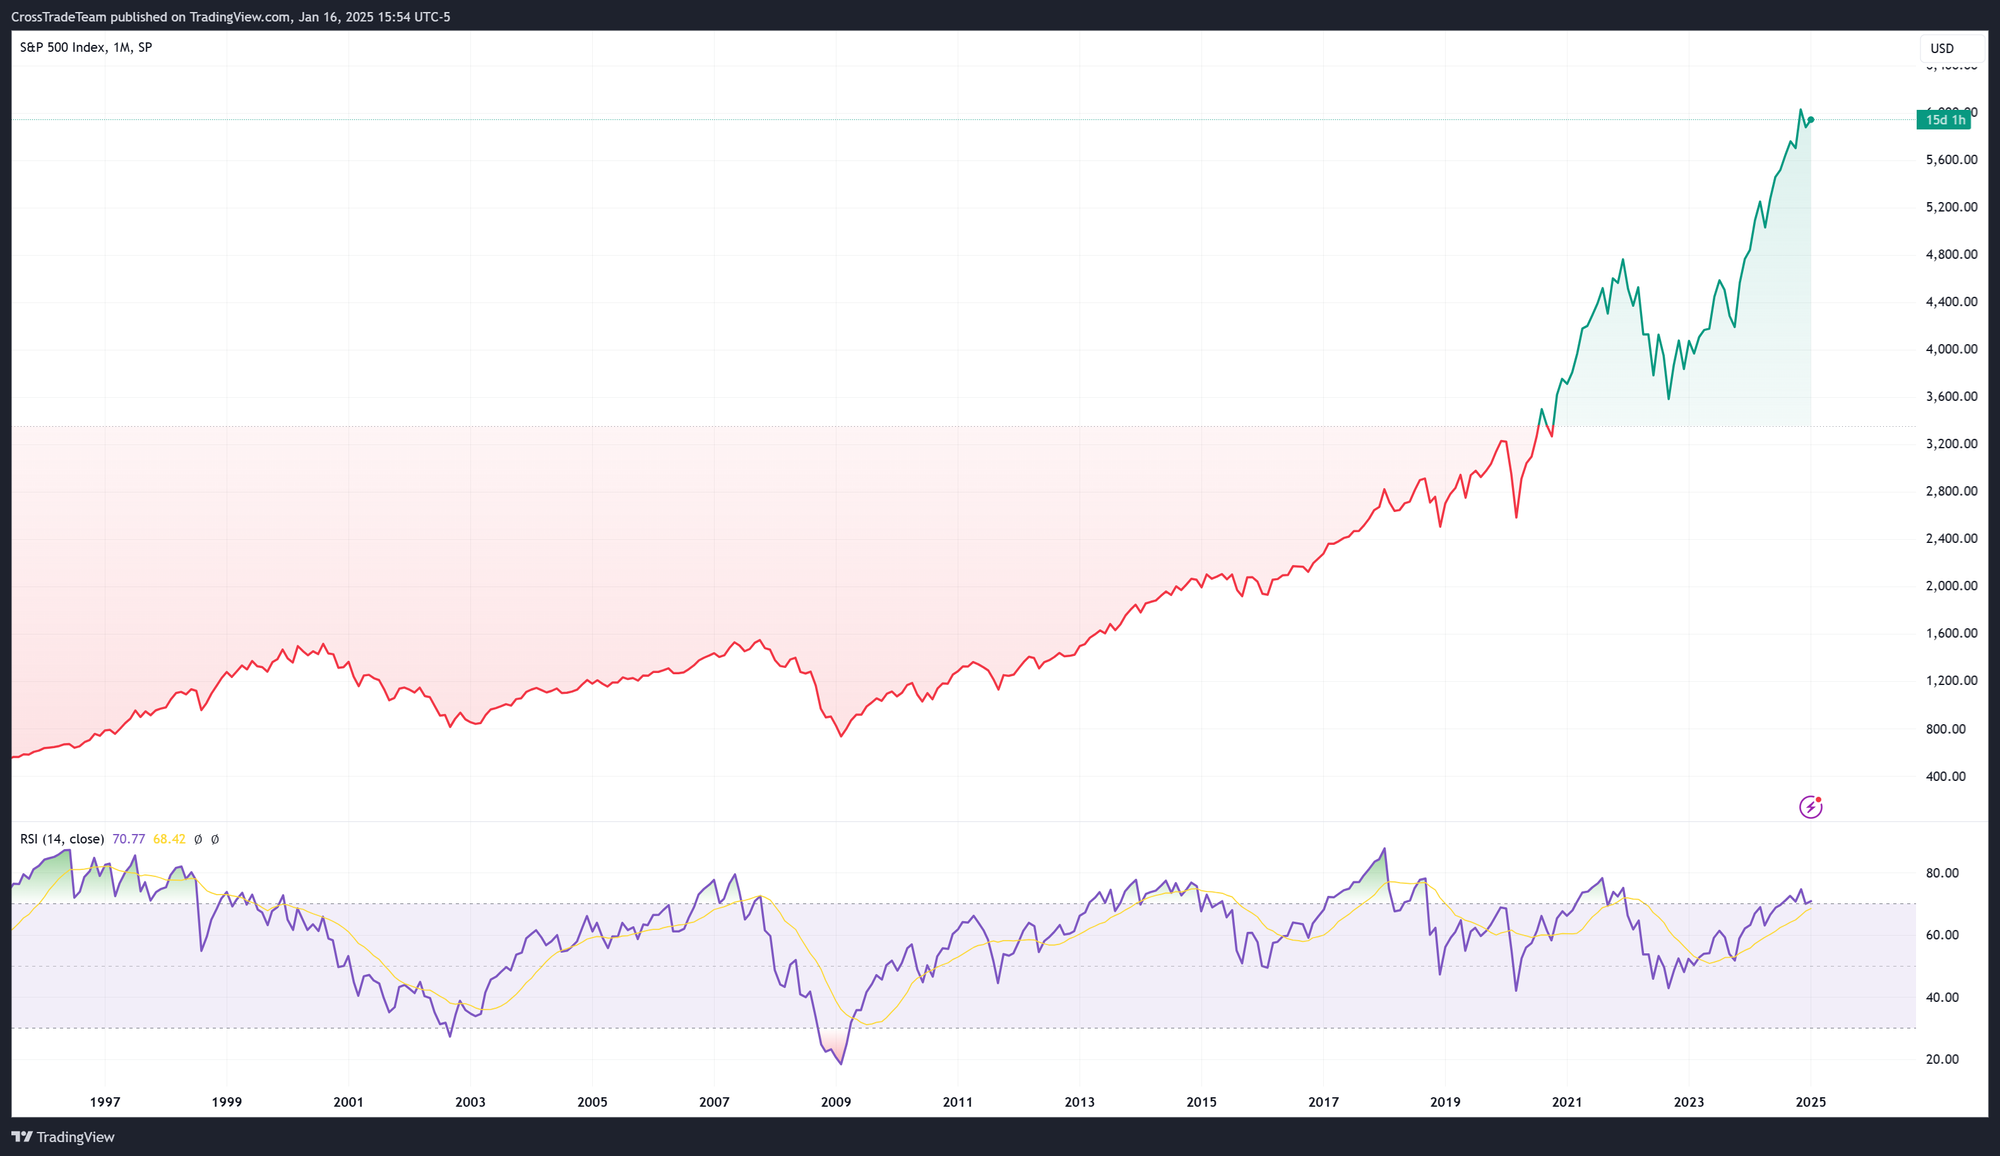Click the 2025 label on the time axis
This screenshot has width=2000, height=1156.
coord(1810,1102)
